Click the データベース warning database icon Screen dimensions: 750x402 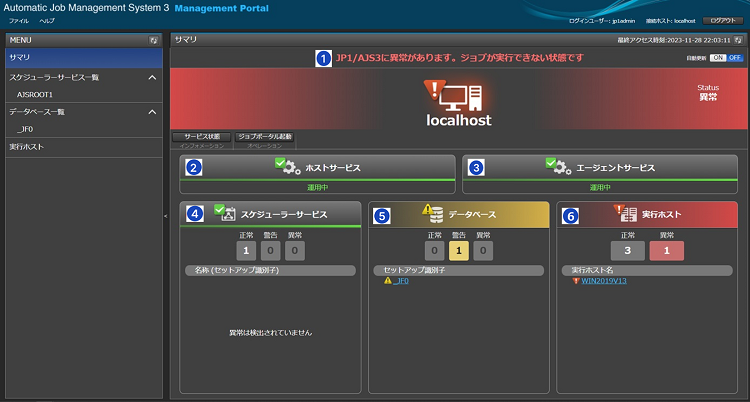coord(433,214)
